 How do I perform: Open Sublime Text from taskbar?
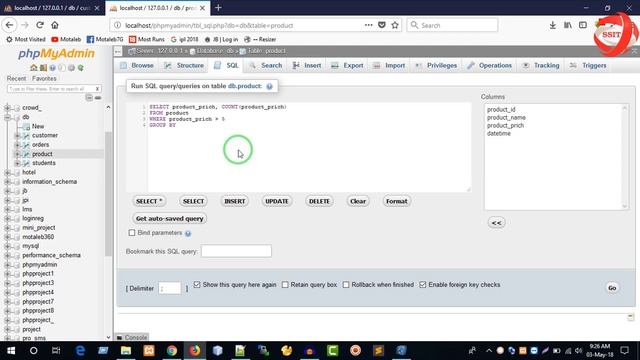click(x=378, y=351)
